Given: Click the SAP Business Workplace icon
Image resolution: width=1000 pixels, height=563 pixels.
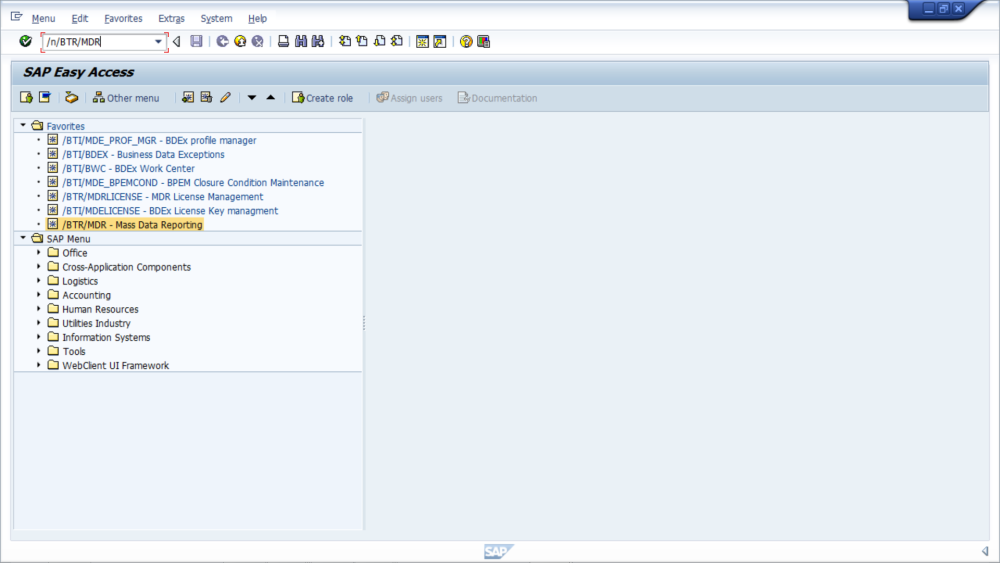Looking at the screenshot, I should click(71, 98).
